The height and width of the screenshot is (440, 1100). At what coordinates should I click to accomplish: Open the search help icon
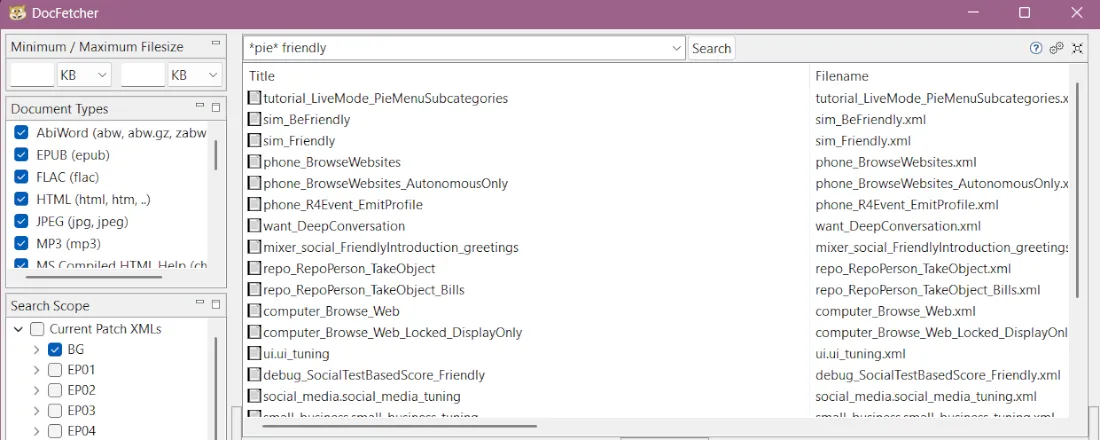point(1035,48)
